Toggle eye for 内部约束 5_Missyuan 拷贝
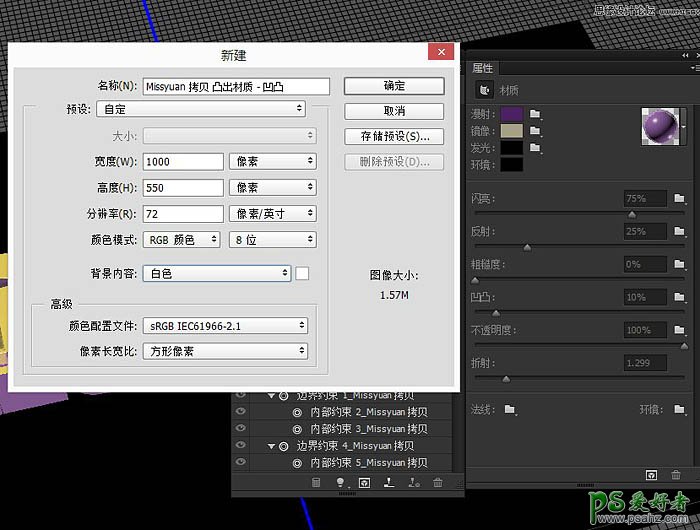Viewport: 700px width, 530px height. 240,463
